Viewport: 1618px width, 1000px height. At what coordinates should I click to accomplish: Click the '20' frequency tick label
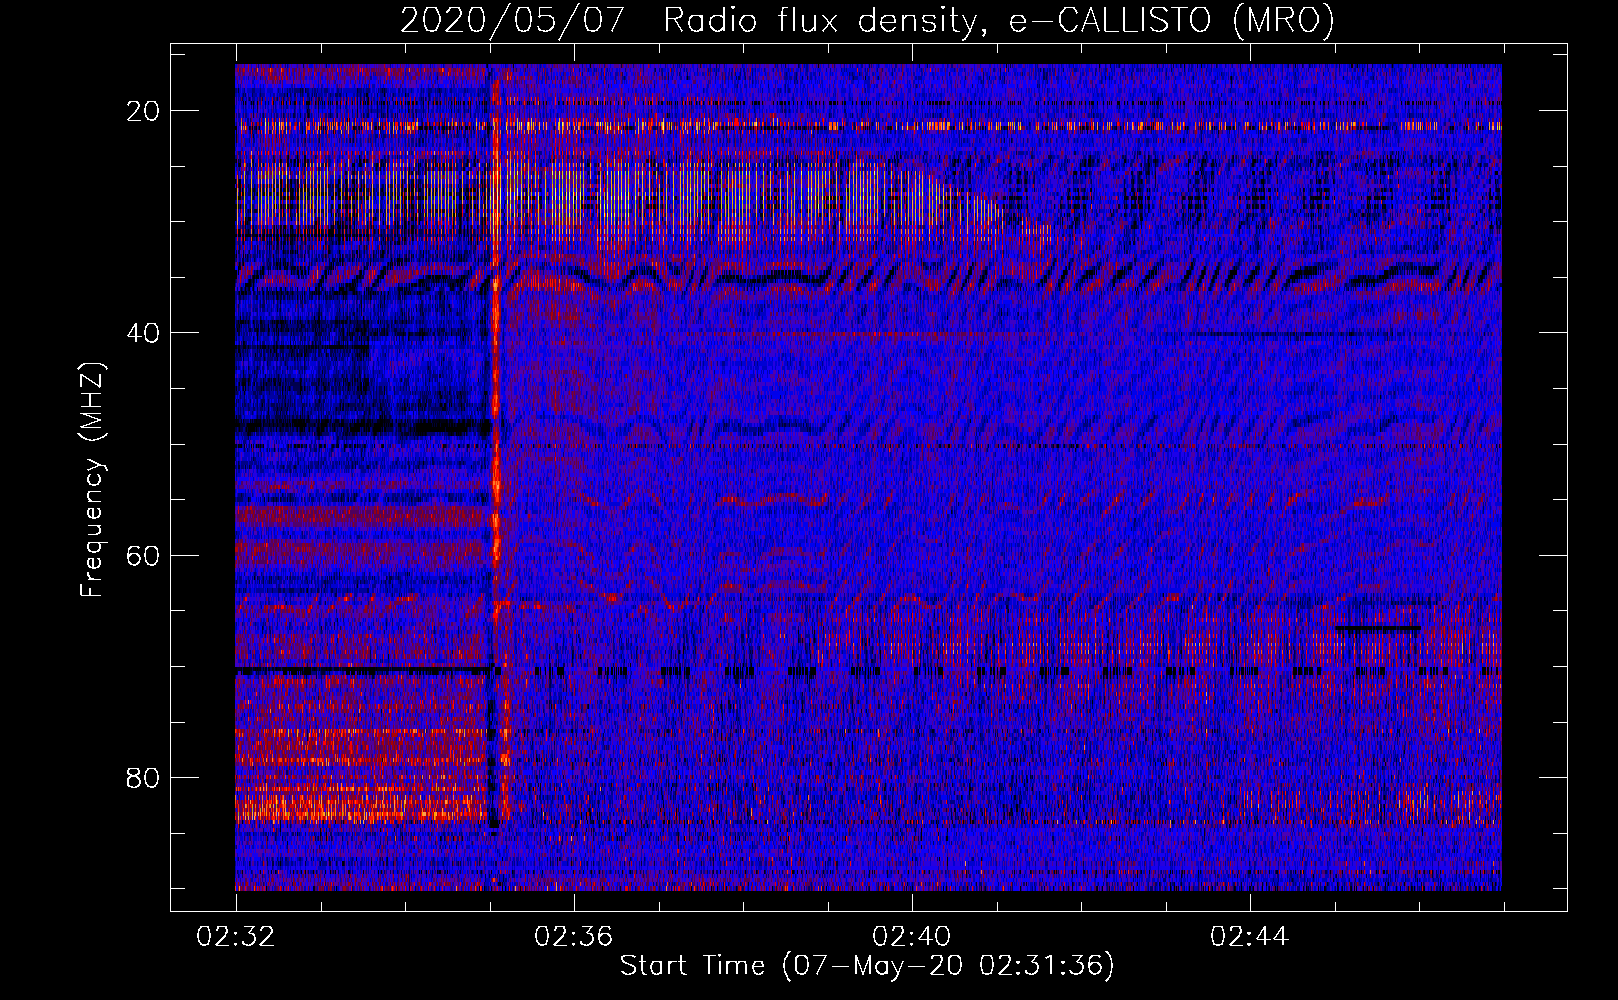tap(144, 111)
